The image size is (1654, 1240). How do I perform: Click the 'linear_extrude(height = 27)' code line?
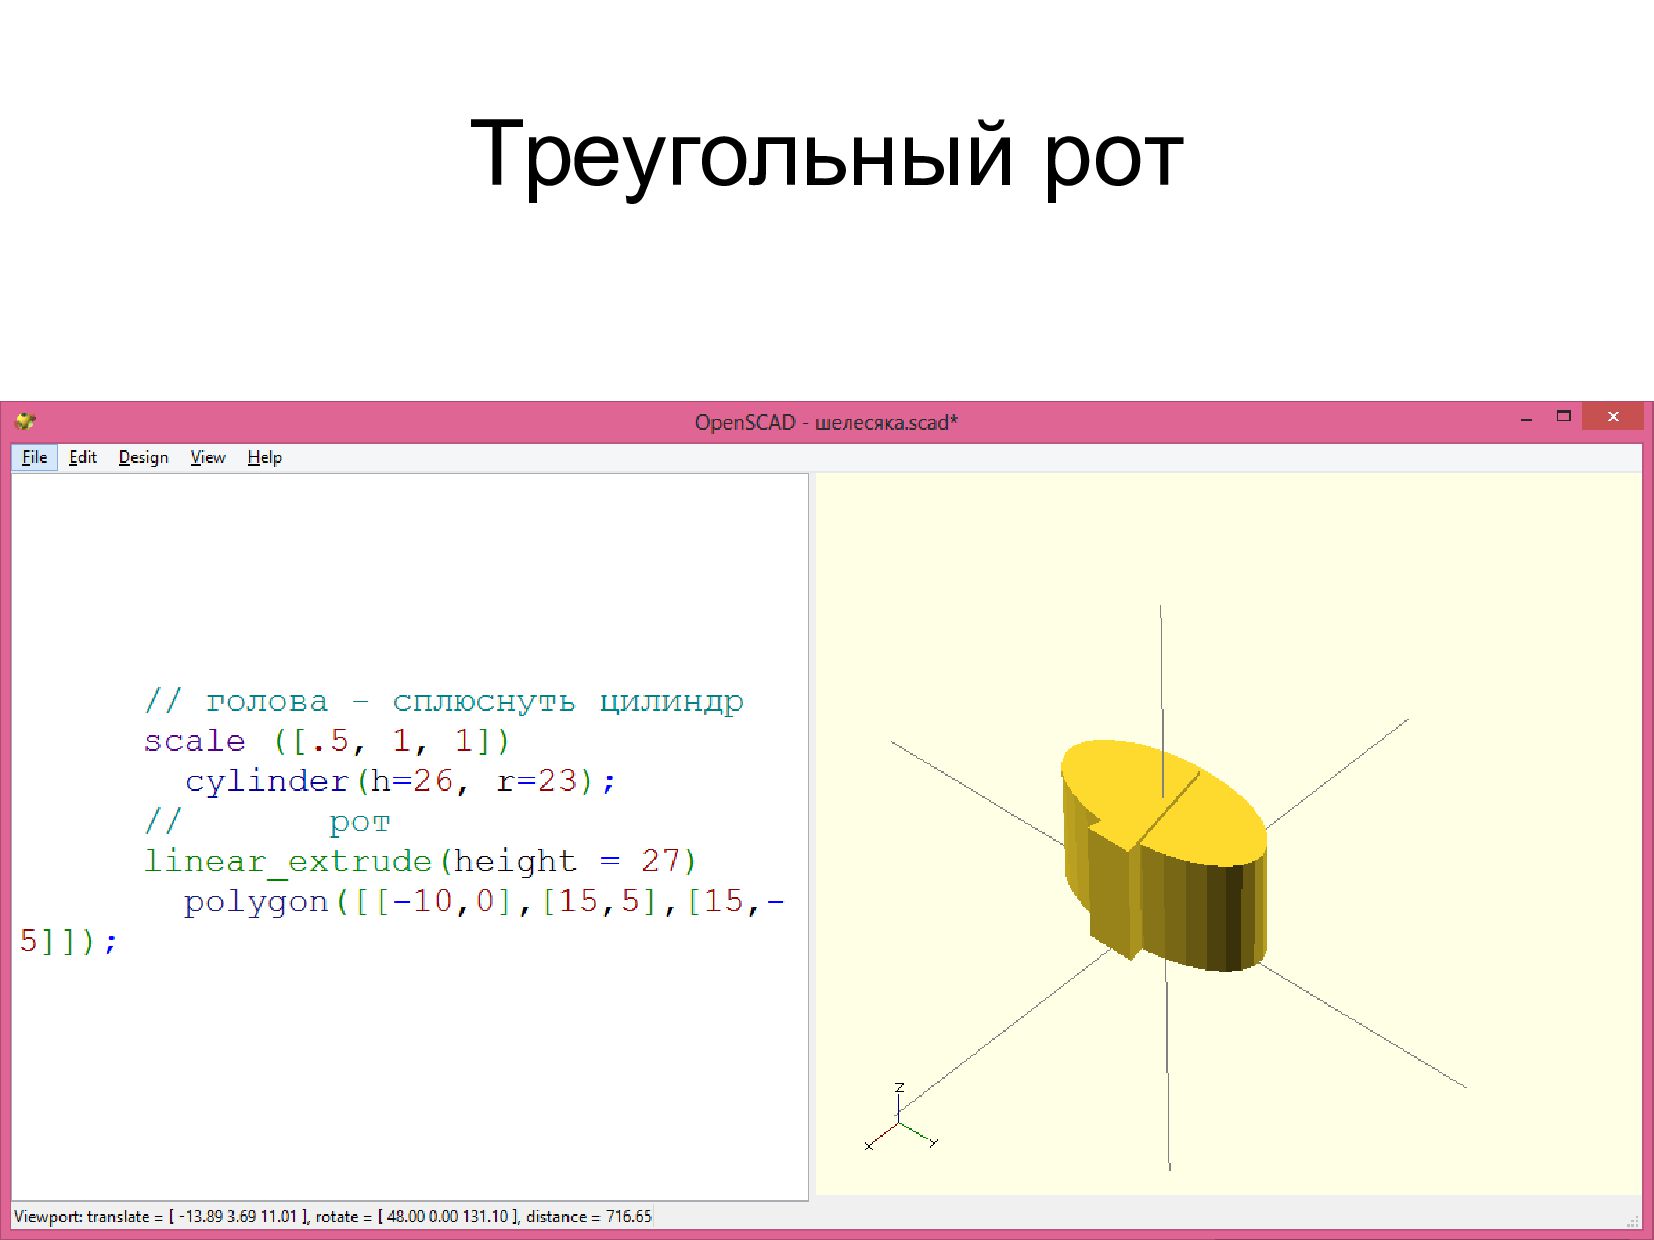420,861
